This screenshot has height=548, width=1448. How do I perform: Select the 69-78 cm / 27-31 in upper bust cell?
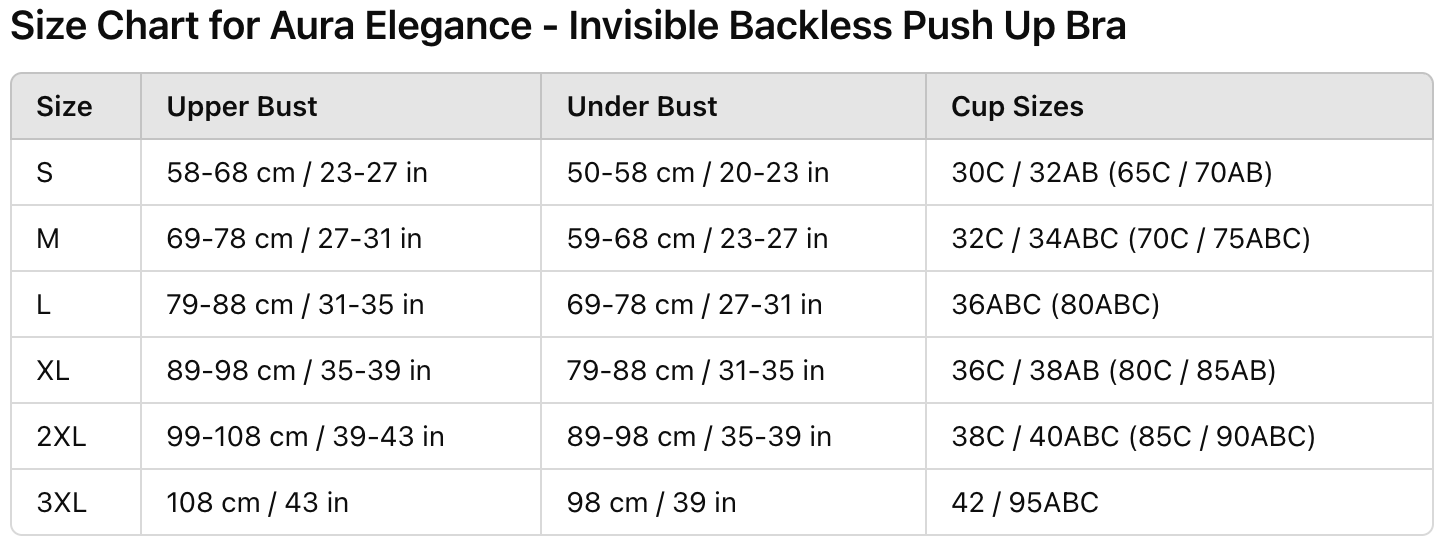[x=294, y=239]
